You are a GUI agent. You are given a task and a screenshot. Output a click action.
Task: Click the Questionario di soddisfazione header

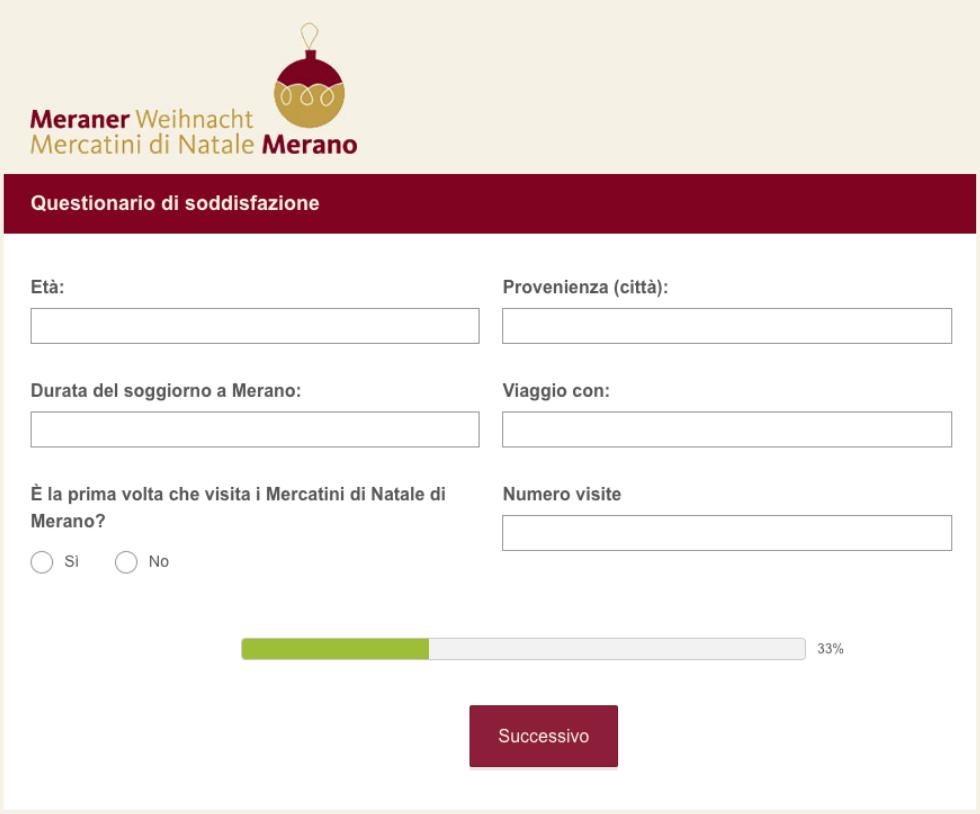coord(175,203)
